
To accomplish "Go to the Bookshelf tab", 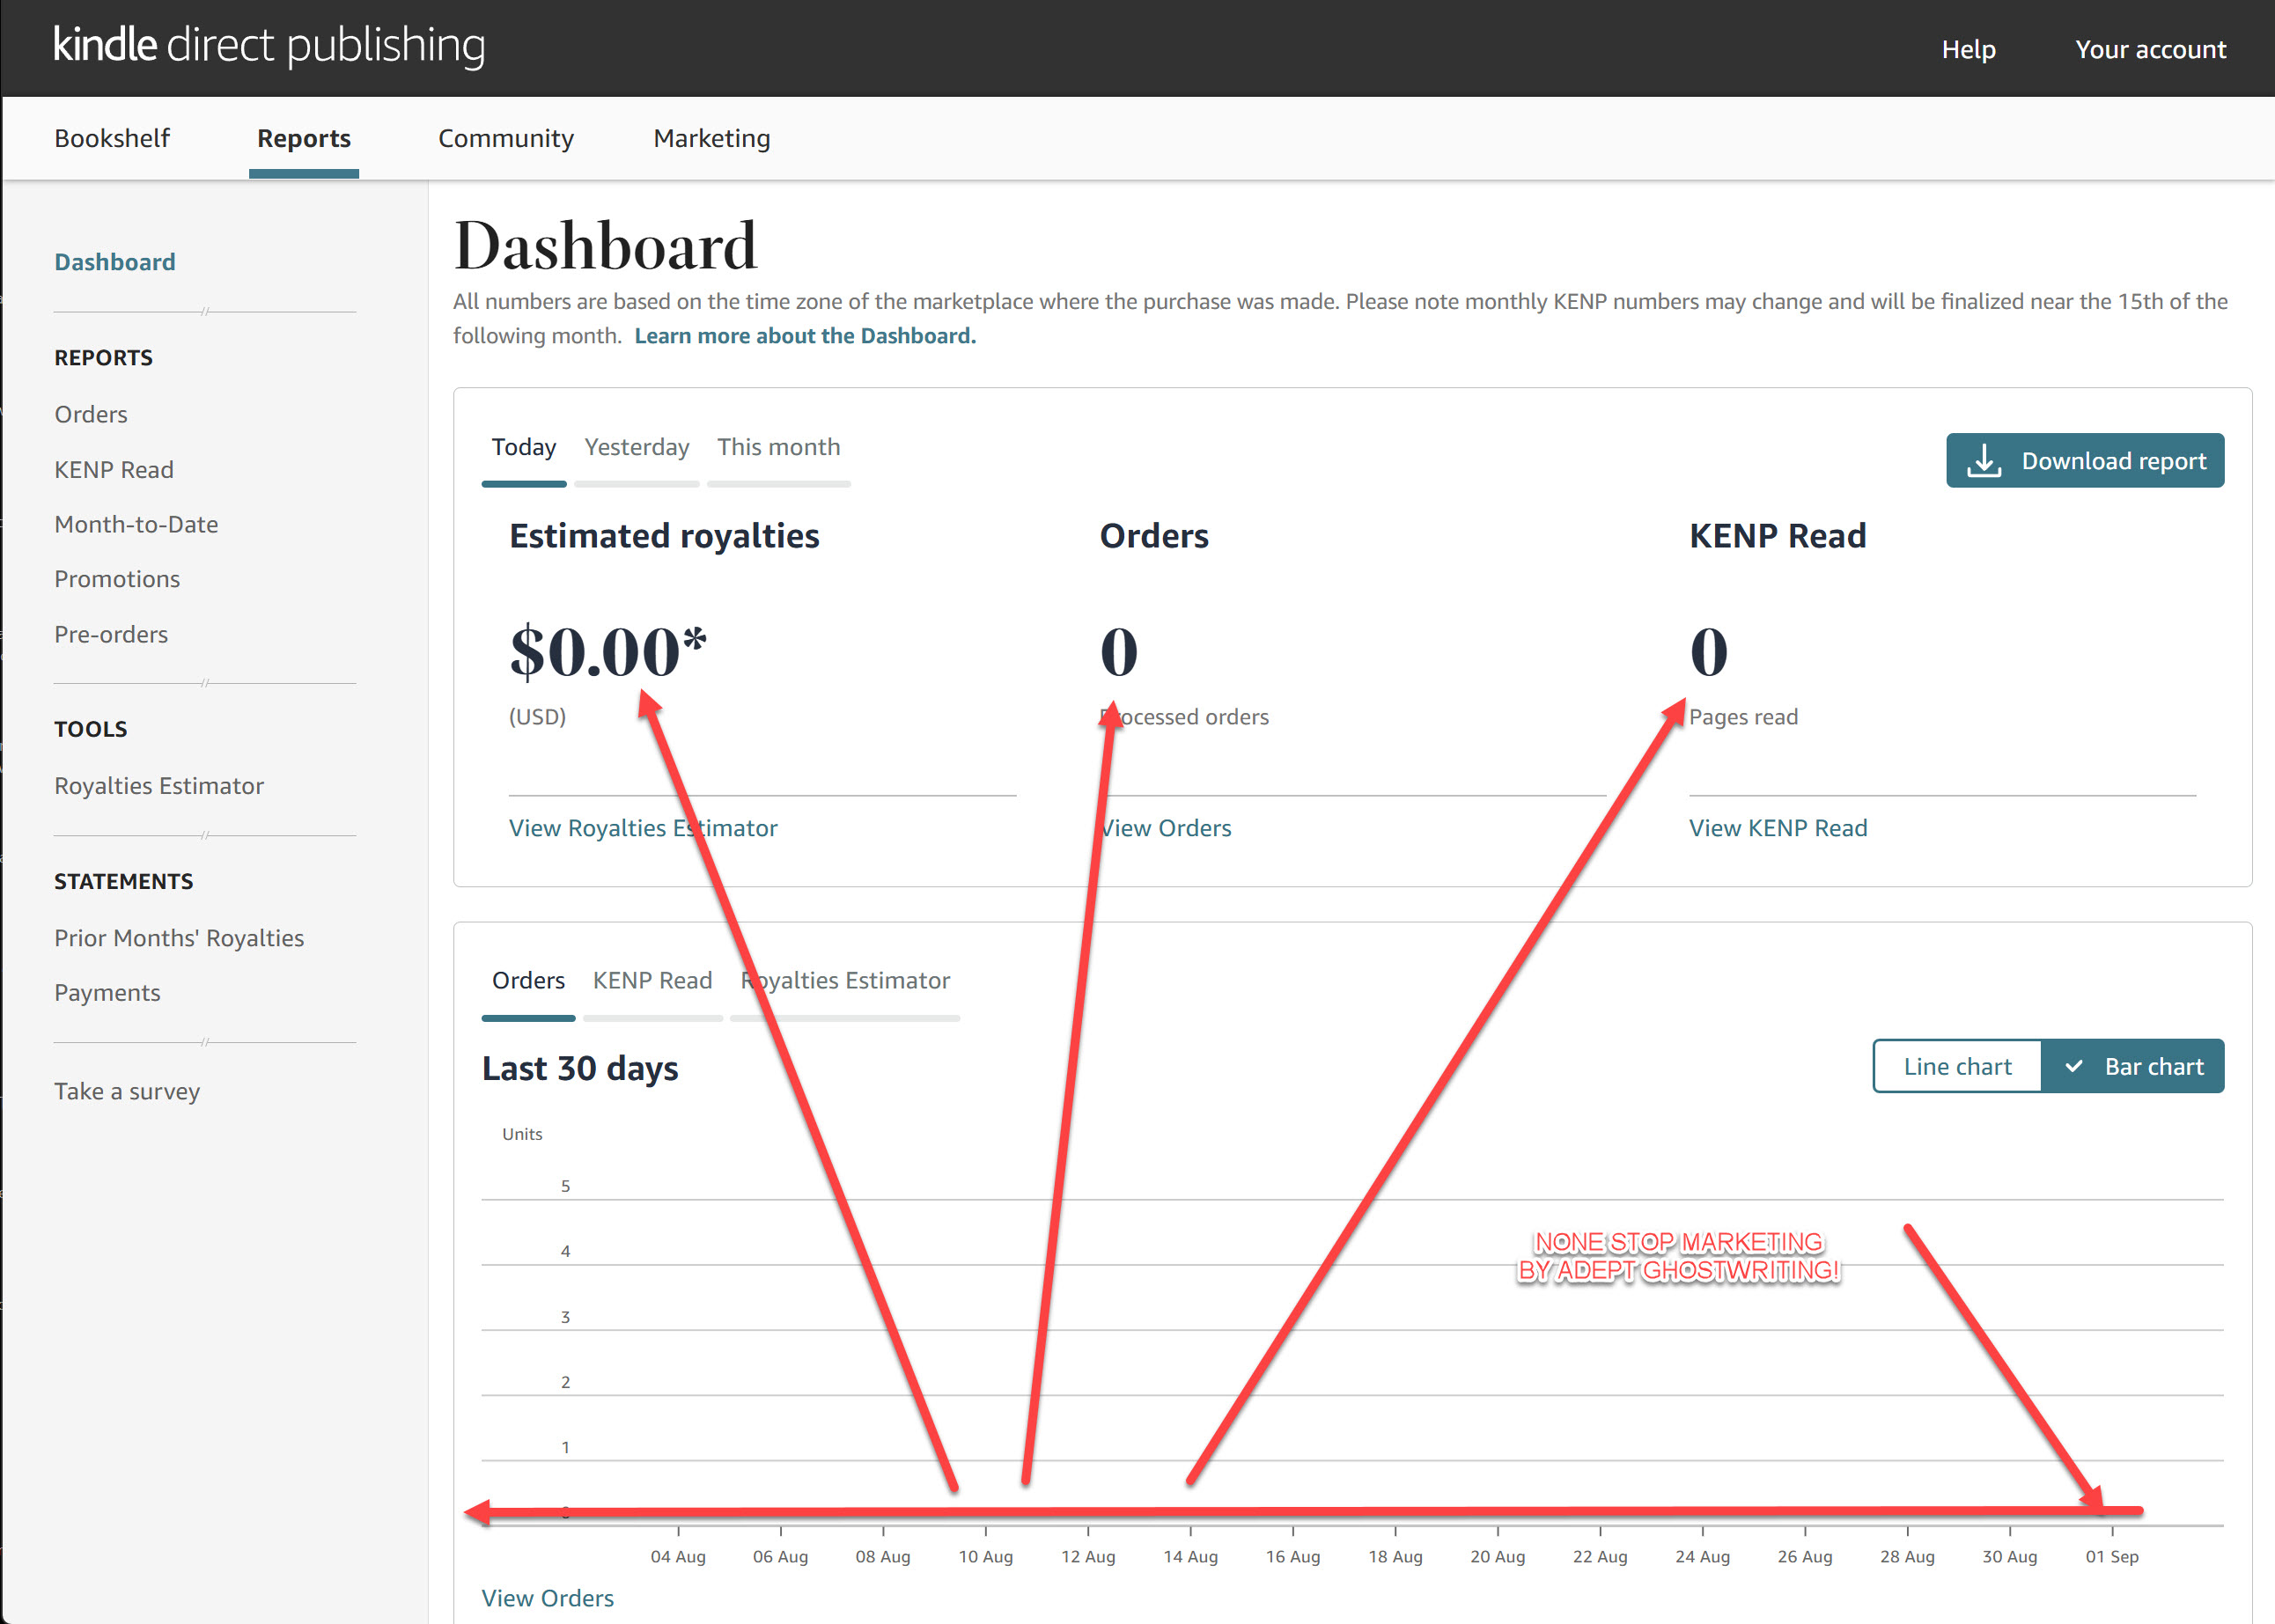I will click(112, 138).
